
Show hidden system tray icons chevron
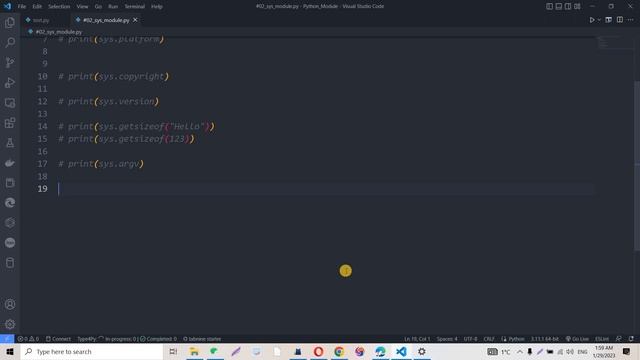pyautogui.click(x=520, y=351)
